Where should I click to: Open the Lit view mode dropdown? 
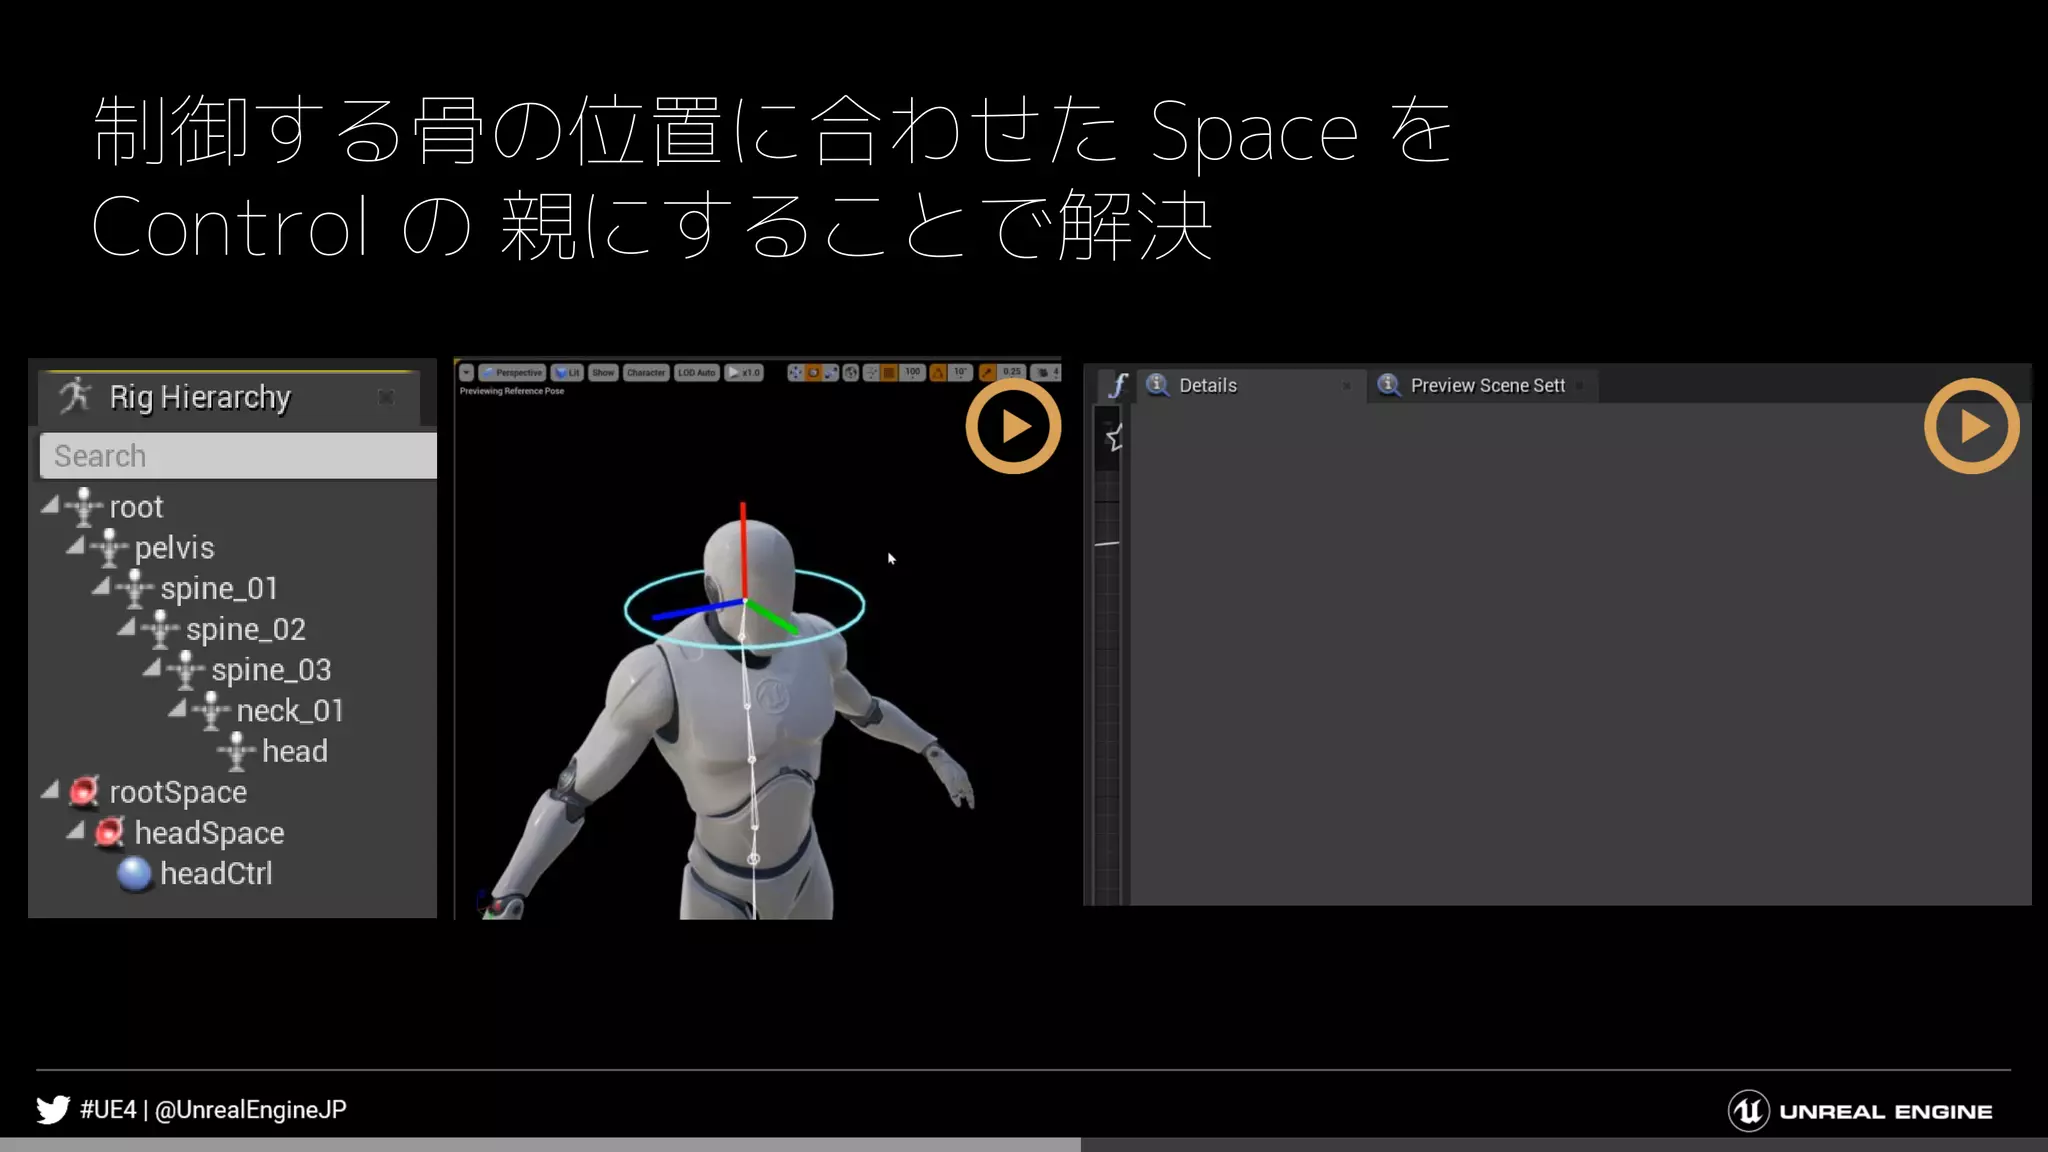[x=567, y=372]
